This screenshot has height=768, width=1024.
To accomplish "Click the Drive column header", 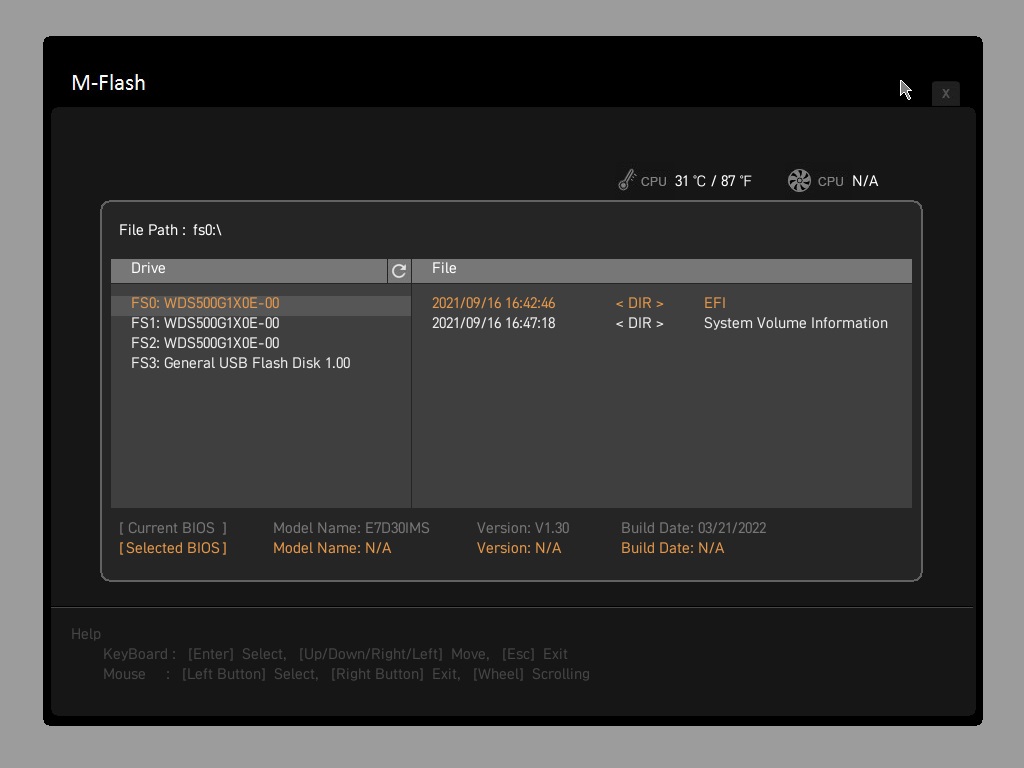I will pos(249,270).
